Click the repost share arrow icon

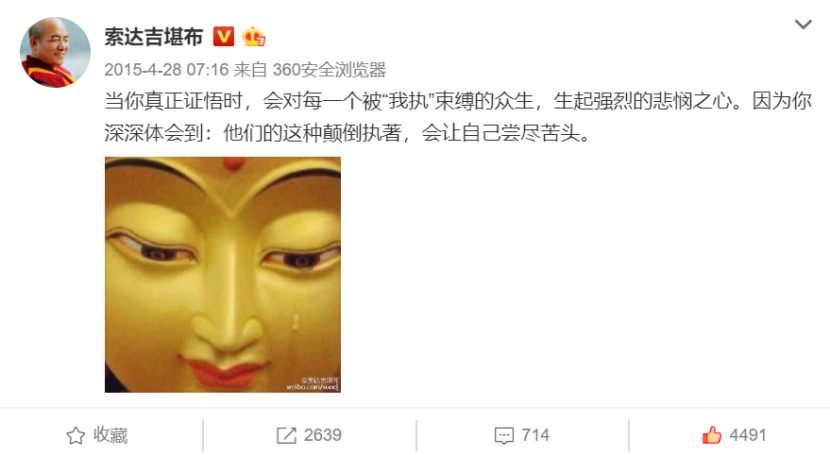(286, 435)
